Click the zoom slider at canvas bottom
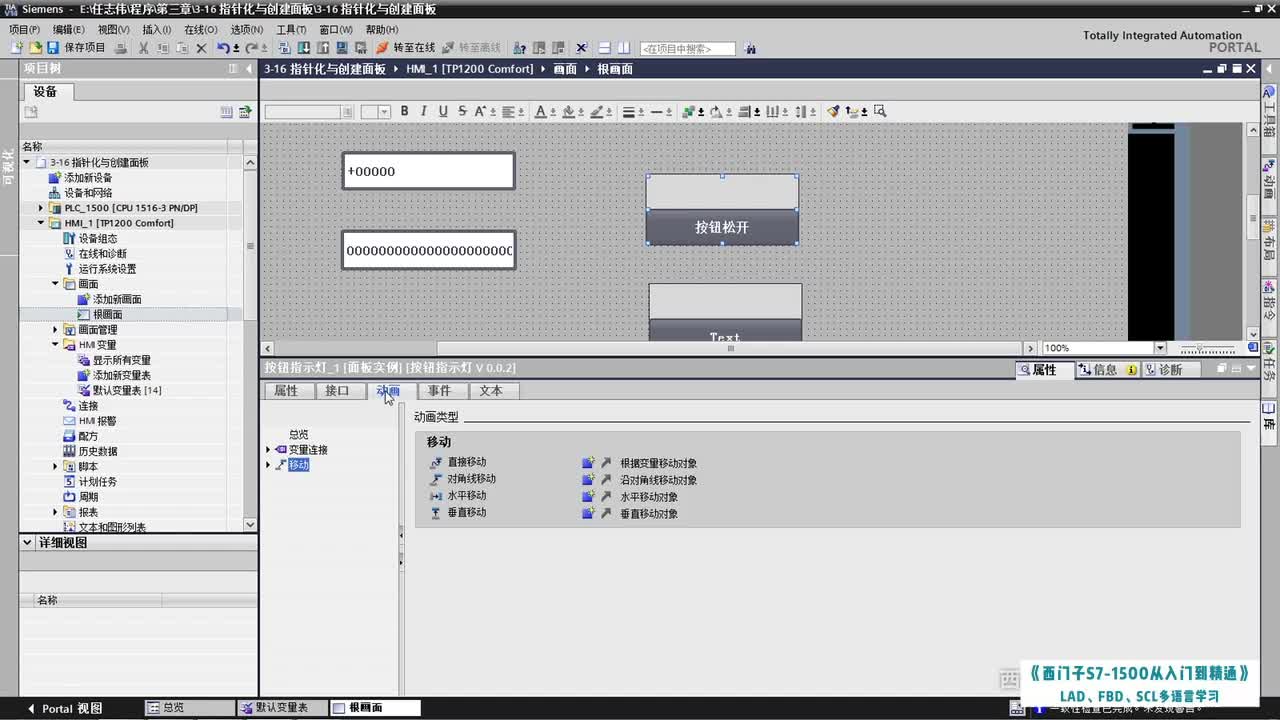 1206,348
